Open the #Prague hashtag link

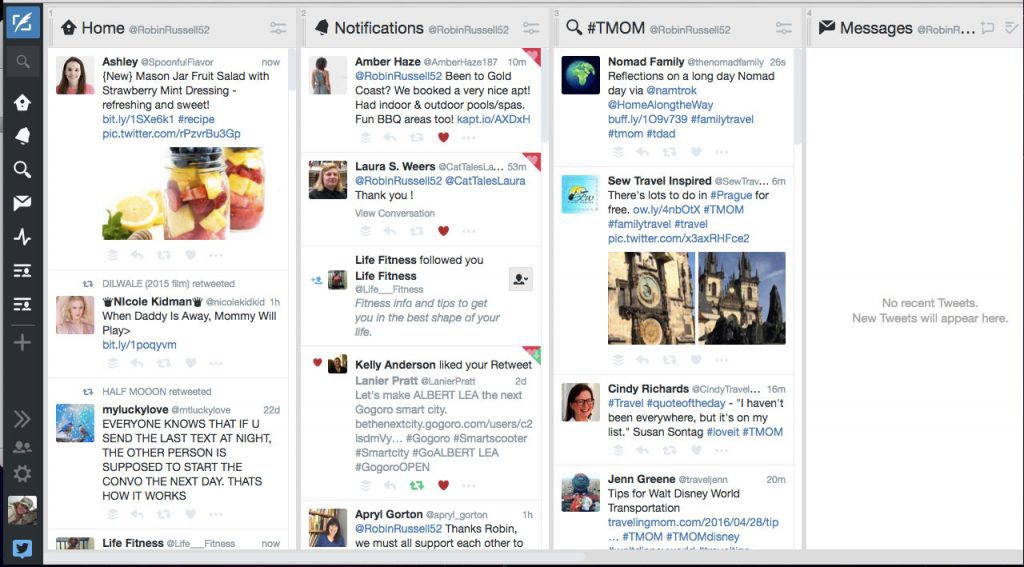point(731,196)
